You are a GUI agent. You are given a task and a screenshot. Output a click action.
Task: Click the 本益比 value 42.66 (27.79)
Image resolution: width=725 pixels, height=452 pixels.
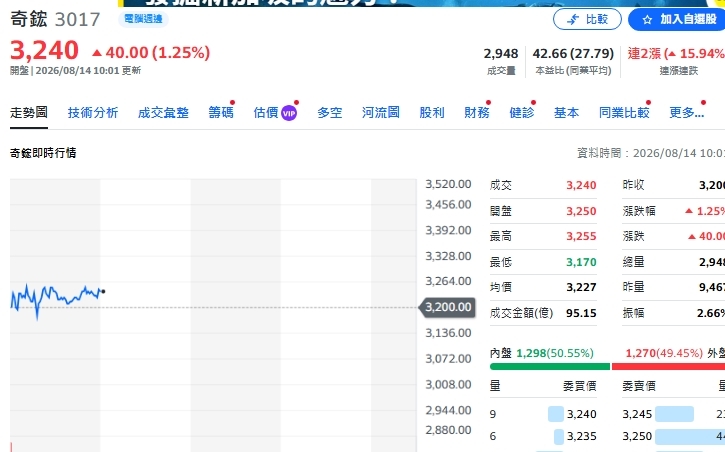point(573,54)
